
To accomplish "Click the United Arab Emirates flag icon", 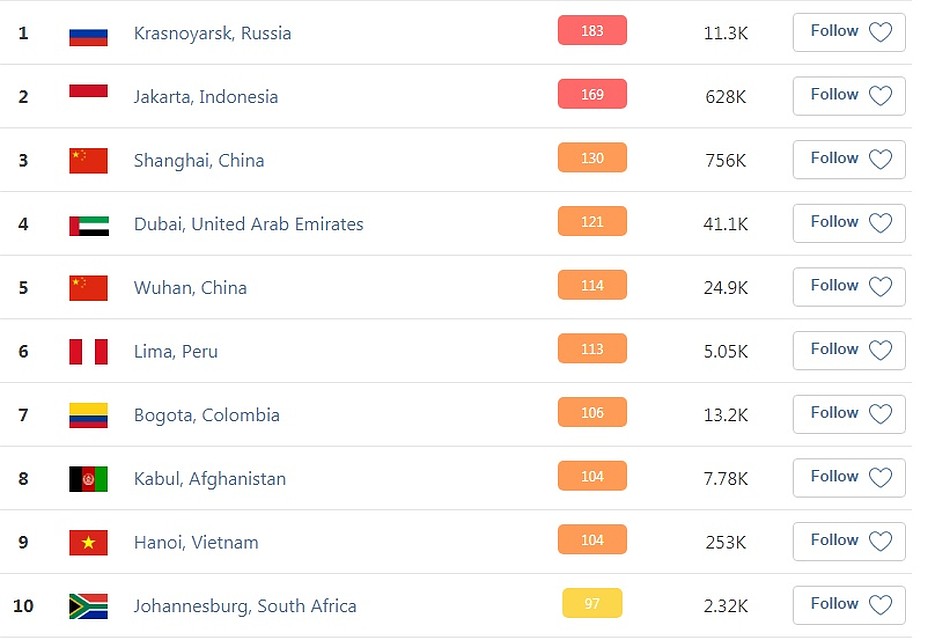I will click(x=88, y=224).
